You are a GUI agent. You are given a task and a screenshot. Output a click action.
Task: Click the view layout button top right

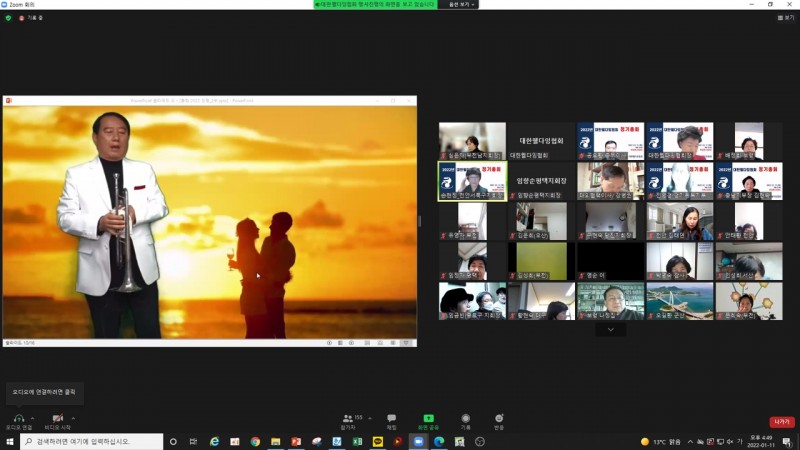pyautogui.click(x=784, y=17)
